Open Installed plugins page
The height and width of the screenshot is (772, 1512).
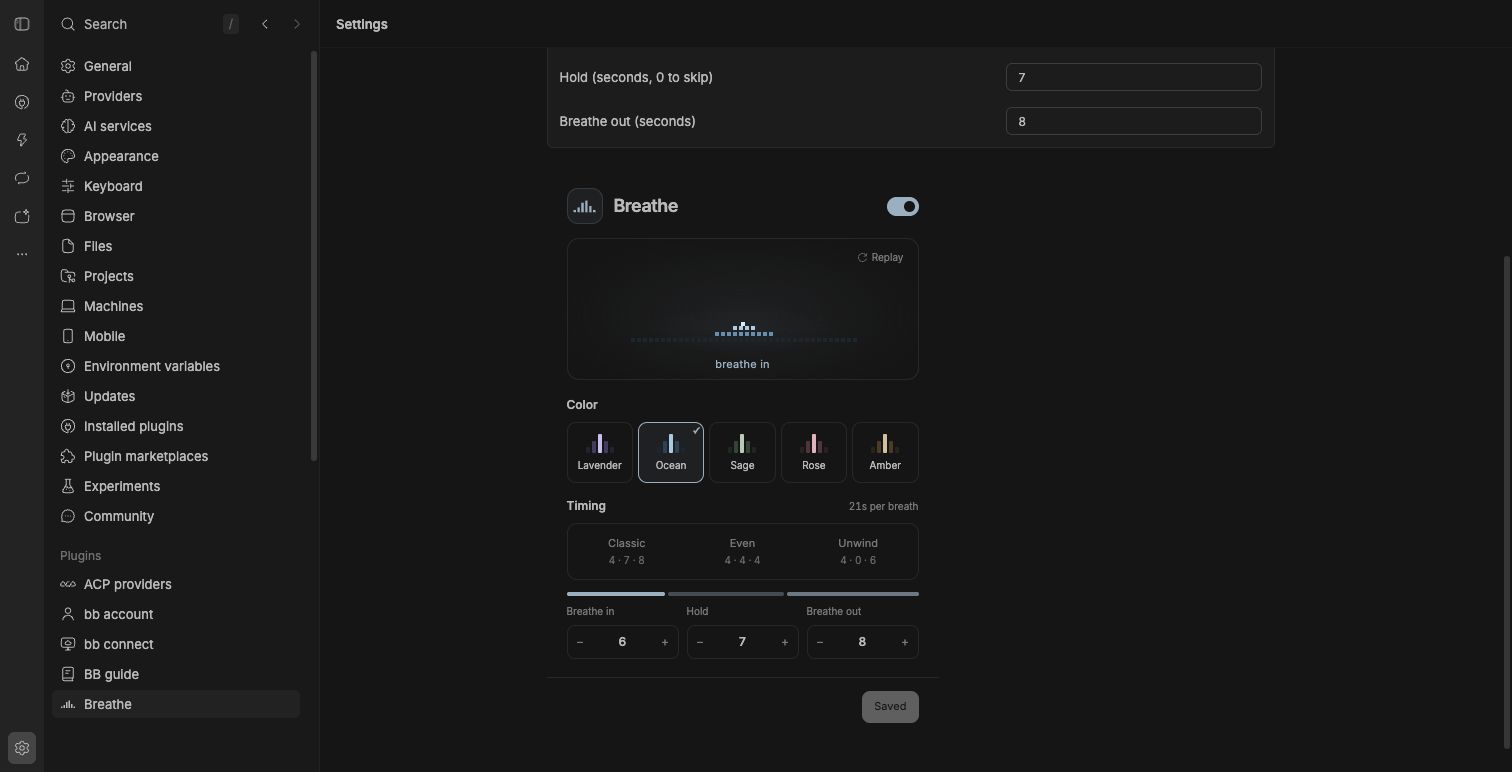coord(176,426)
